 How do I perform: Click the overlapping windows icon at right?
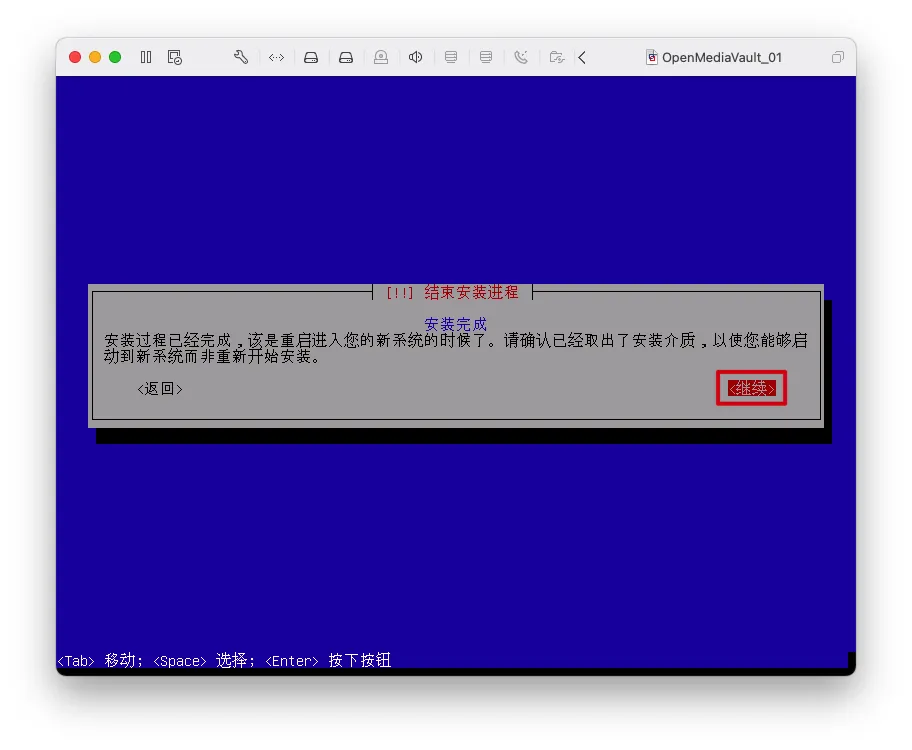click(838, 57)
